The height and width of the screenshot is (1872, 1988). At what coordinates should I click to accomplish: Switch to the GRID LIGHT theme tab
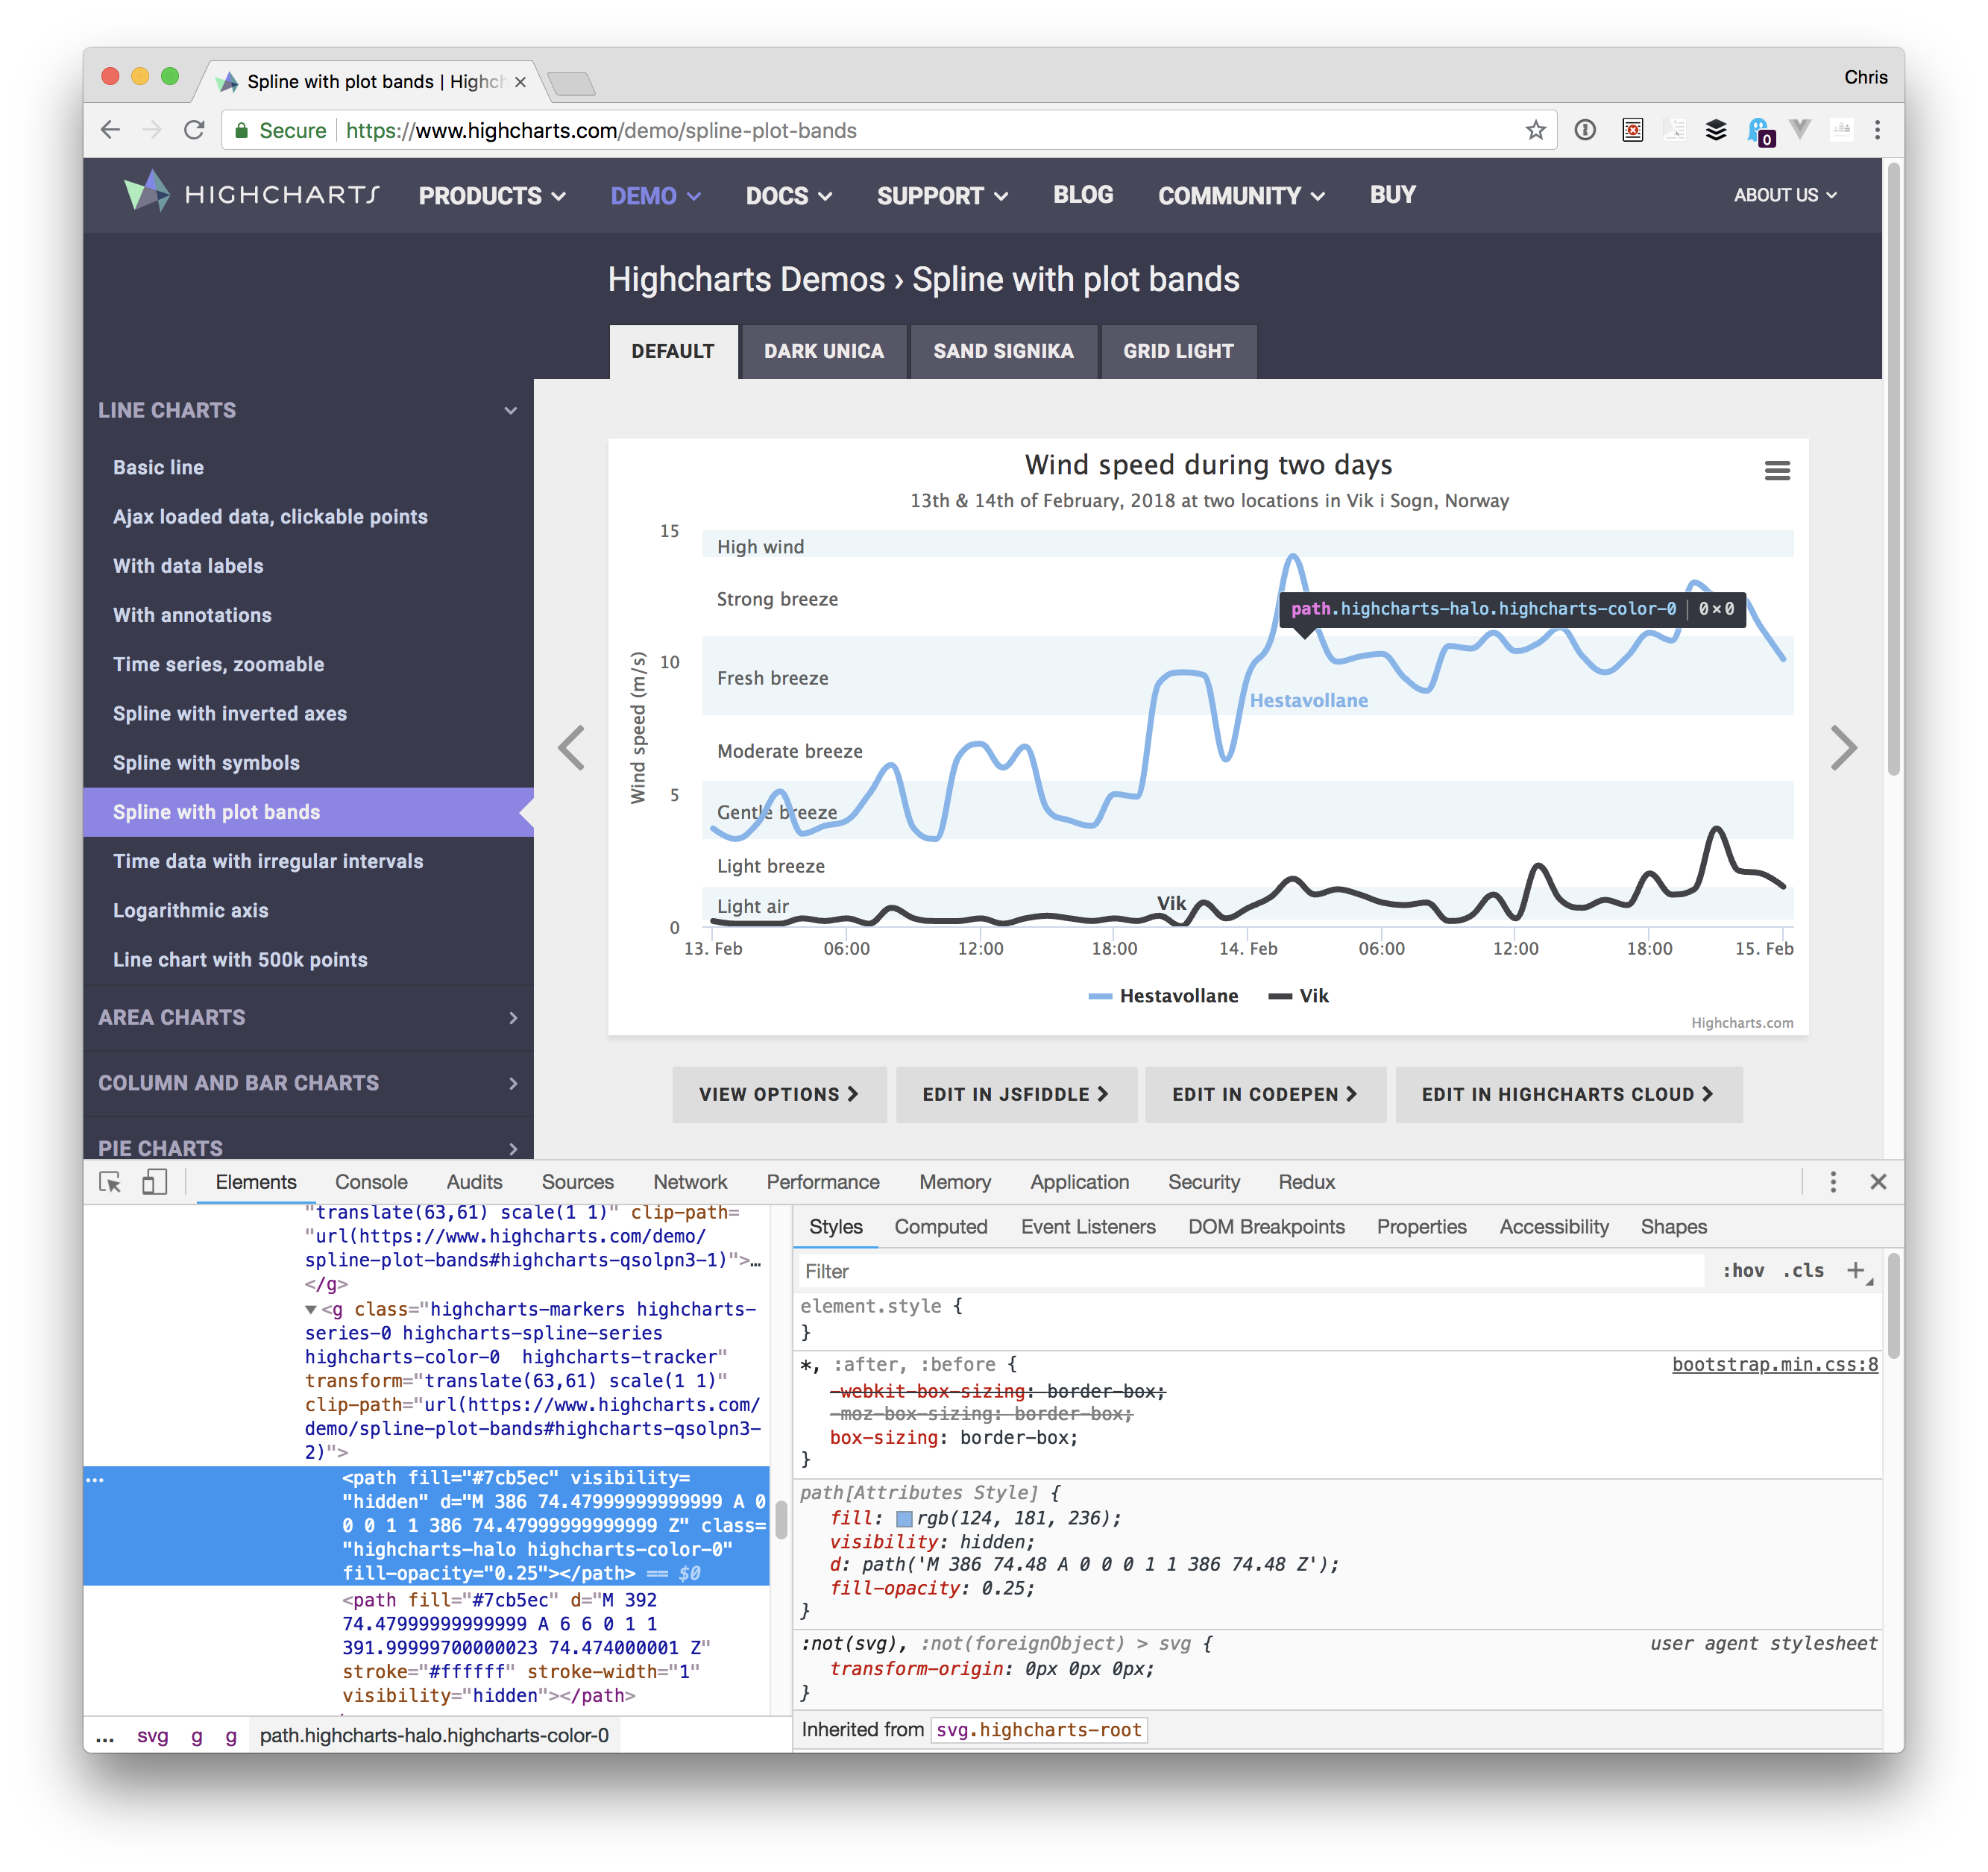pyautogui.click(x=1178, y=351)
